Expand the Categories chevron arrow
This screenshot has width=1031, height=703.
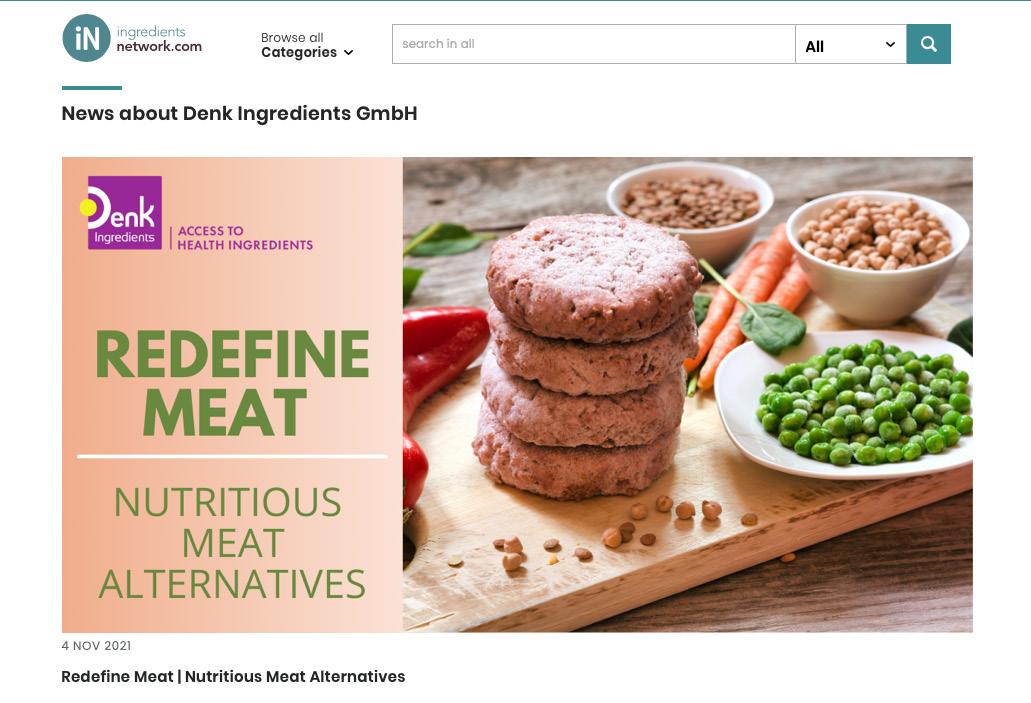pyautogui.click(x=348, y=53)
